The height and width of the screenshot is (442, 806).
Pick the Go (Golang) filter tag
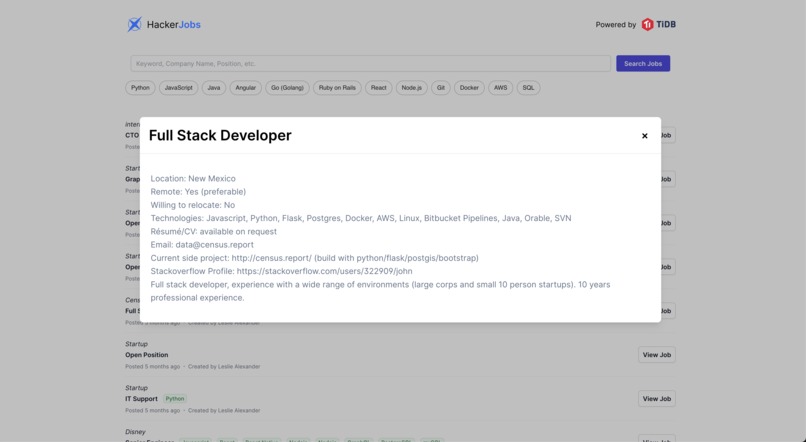(x=287, y=88)
